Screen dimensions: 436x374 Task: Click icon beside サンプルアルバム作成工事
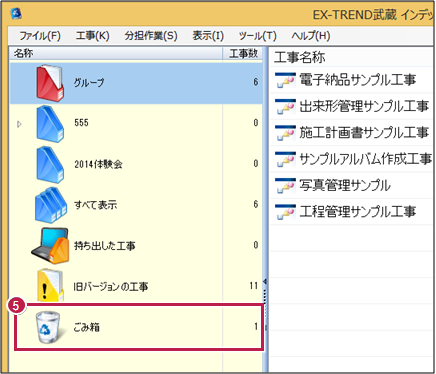point(285,159)
